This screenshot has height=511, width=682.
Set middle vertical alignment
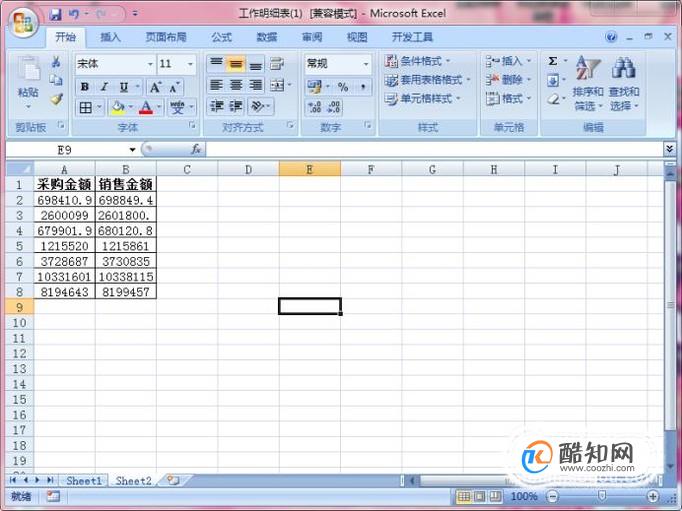click(236, 64)
